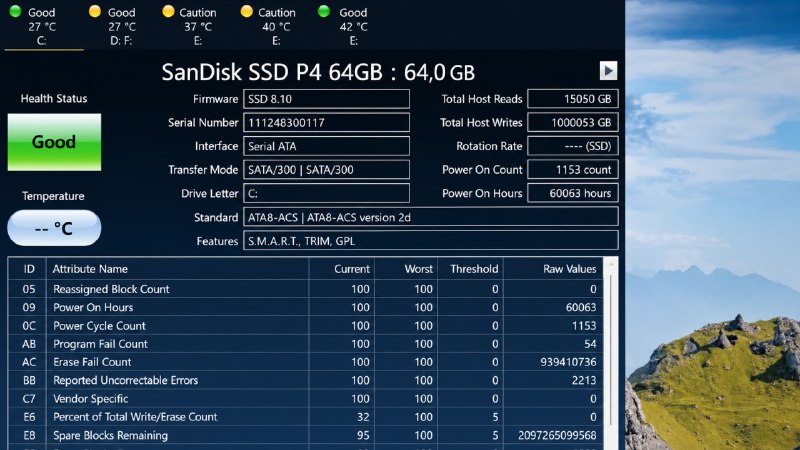Select the Erase Fail Count row
Image resolution: width=800 pixels, height=450 pixels.
click(x=305, y=362)
